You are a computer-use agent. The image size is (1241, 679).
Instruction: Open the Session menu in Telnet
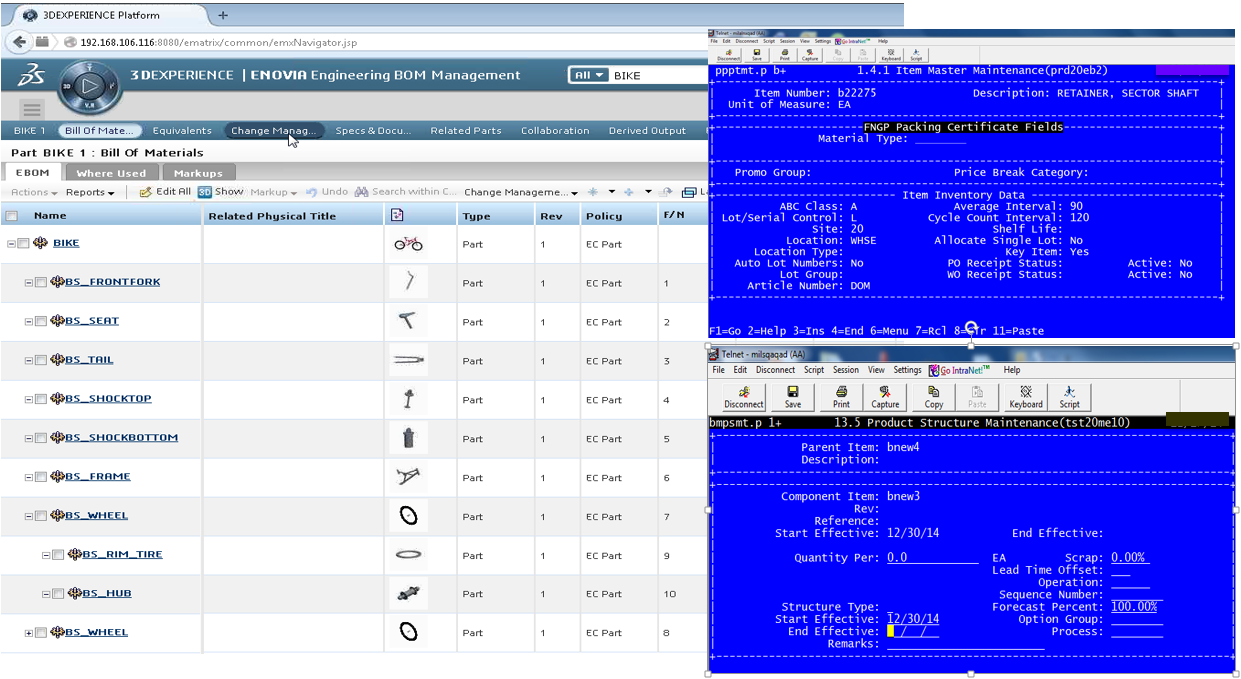pyautogui.click(x=845, y=370)
